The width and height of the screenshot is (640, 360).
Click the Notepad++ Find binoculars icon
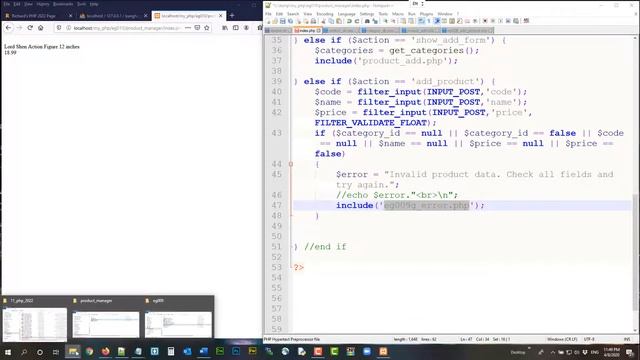click(x=367, y=21)
